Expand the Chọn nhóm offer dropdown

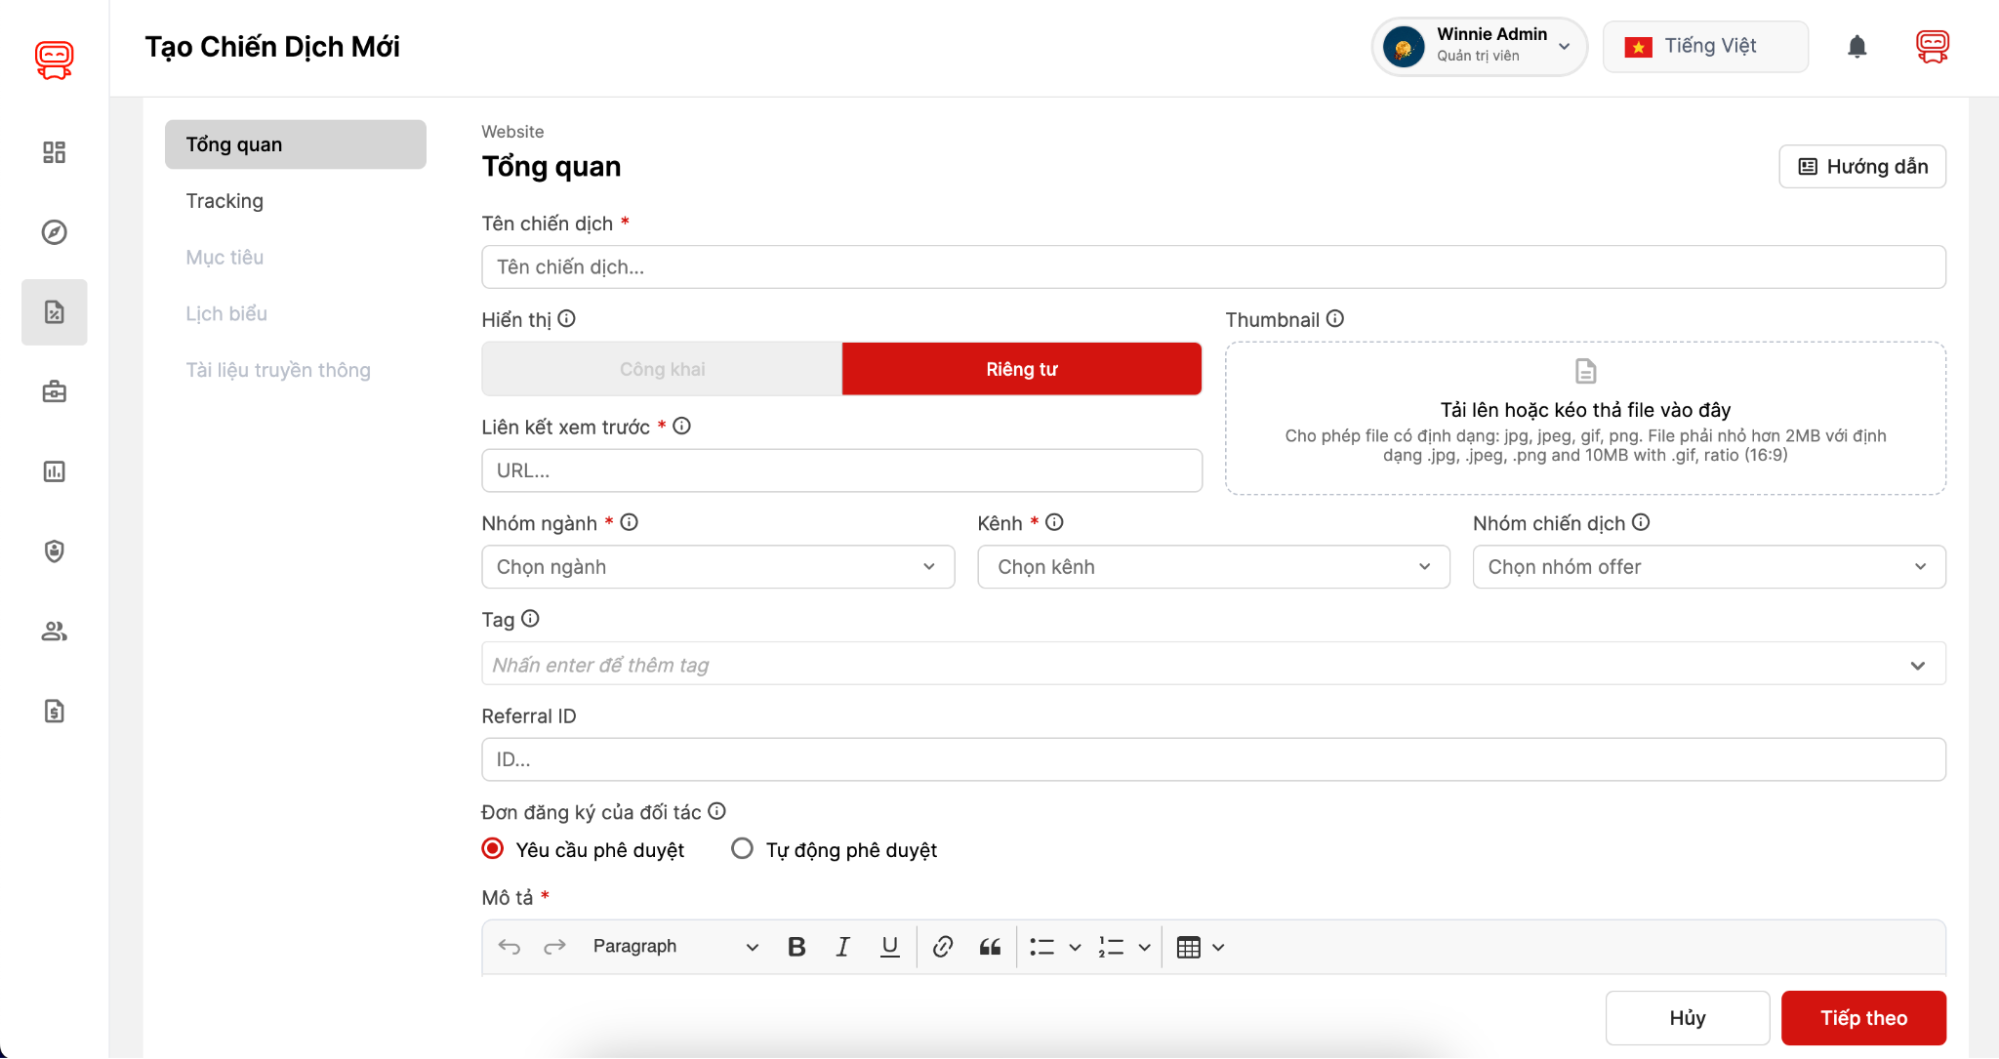[x=1708, y=567]
